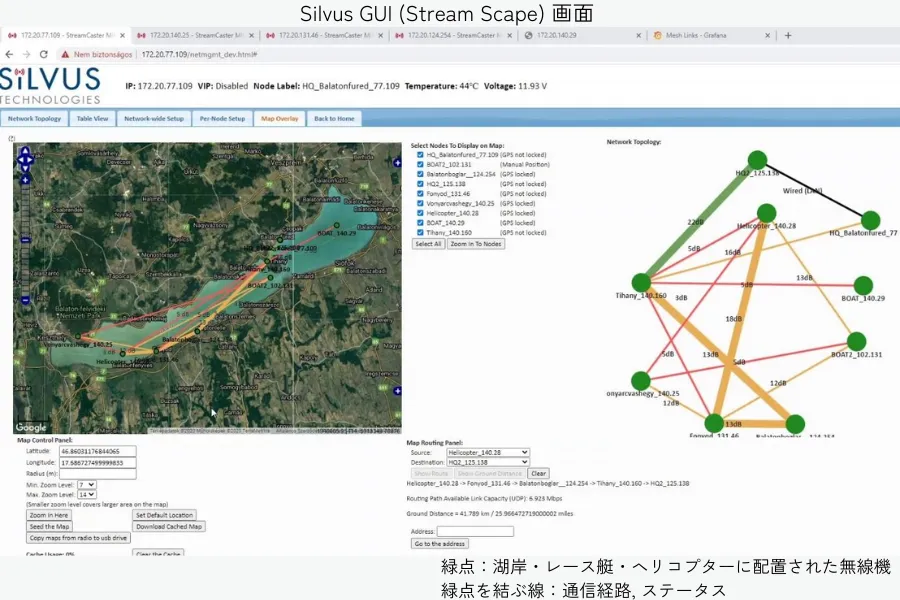This screenshot has height=600, width=900.
Task: Uncheck HQ2_125.138 node checkbox
Action: 420,184
